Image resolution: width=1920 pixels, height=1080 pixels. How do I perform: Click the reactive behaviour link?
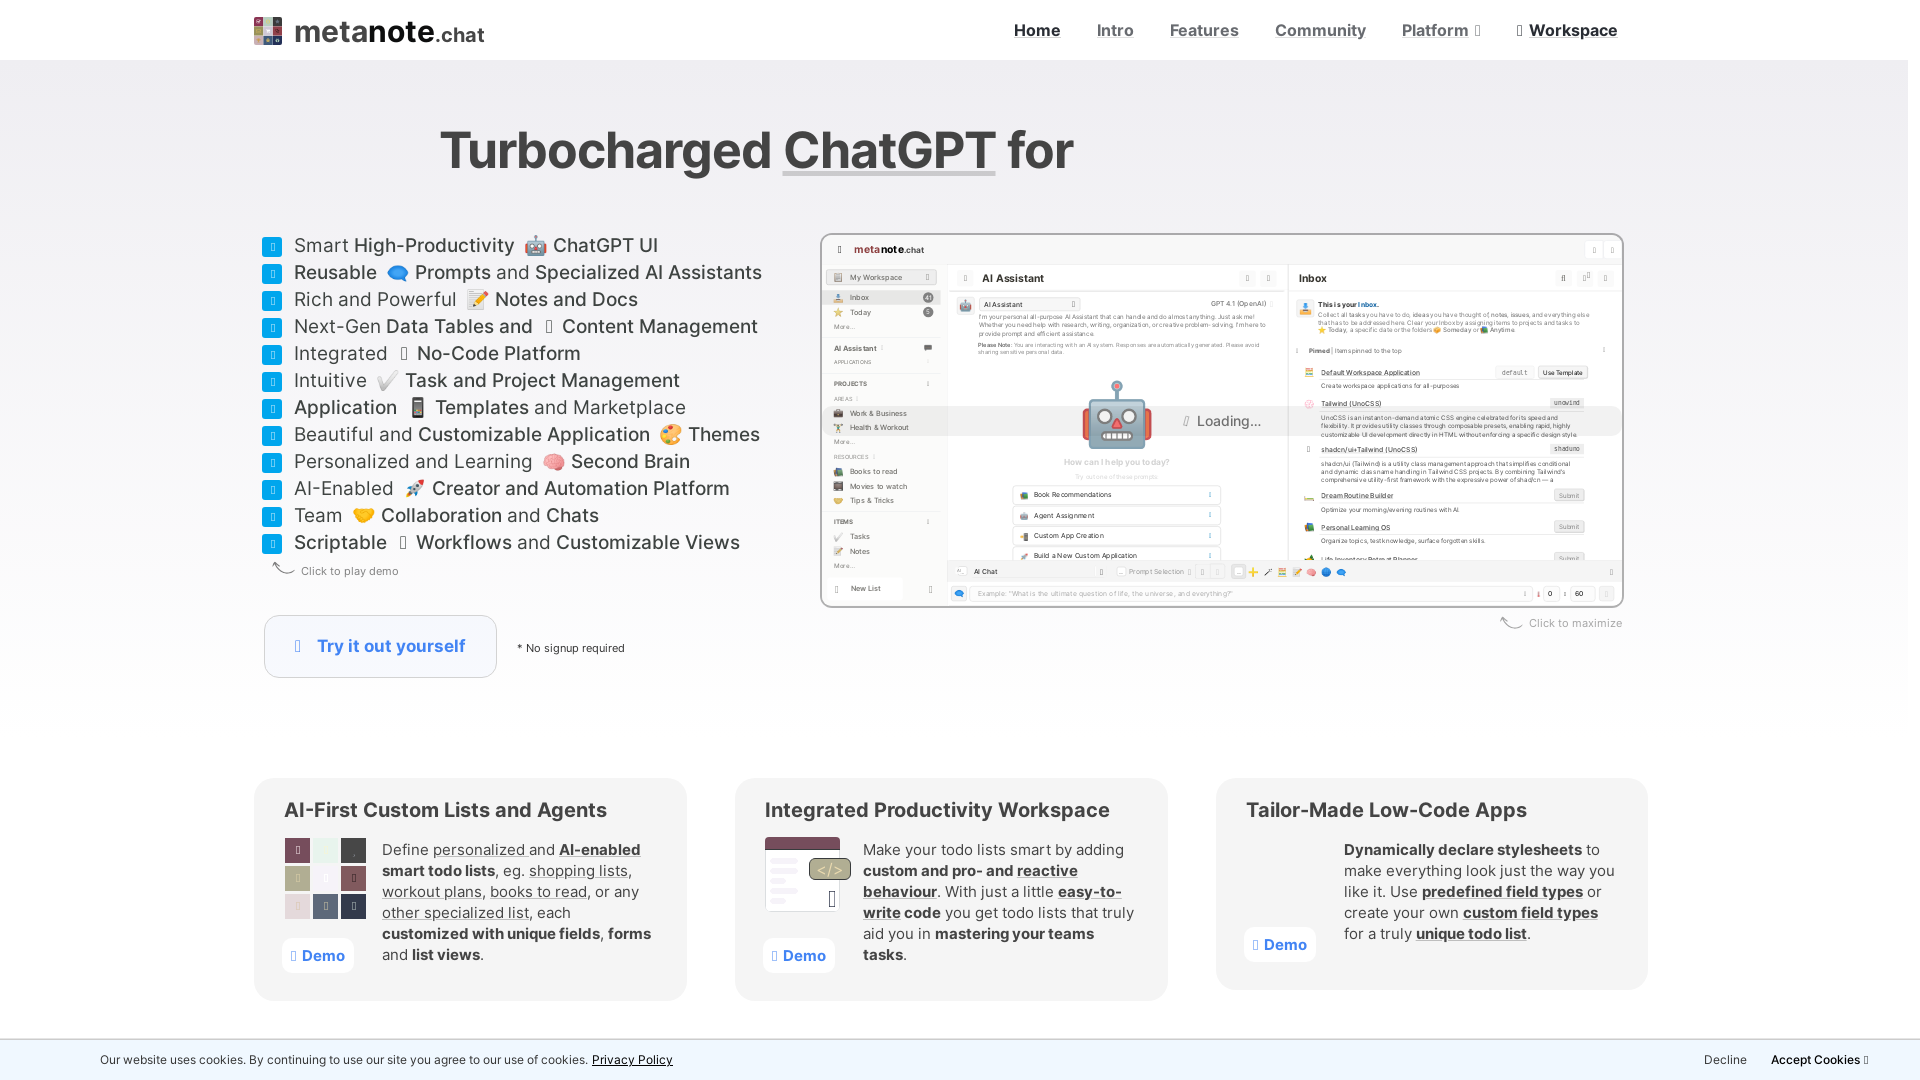[970, 881]
